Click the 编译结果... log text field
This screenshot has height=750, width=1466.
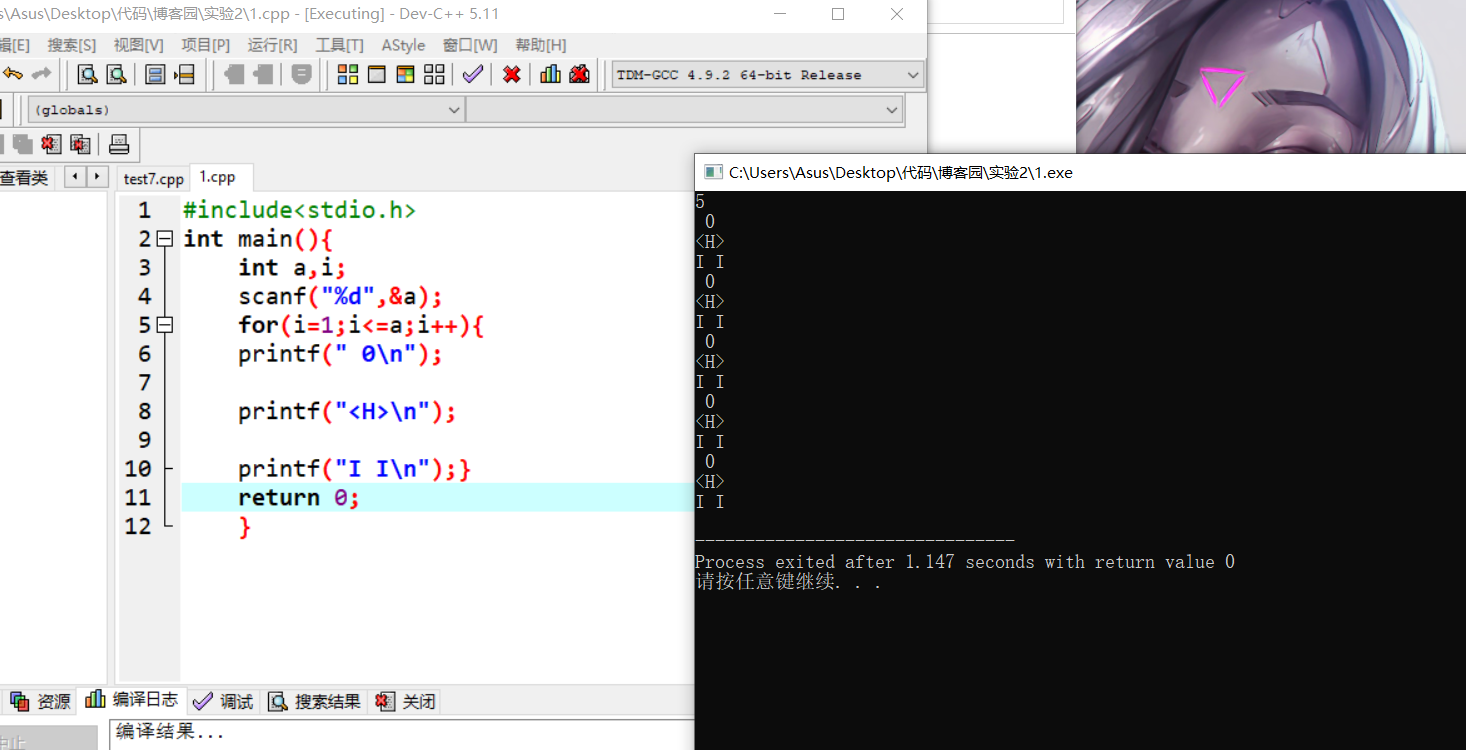click(x=400, y=733)
